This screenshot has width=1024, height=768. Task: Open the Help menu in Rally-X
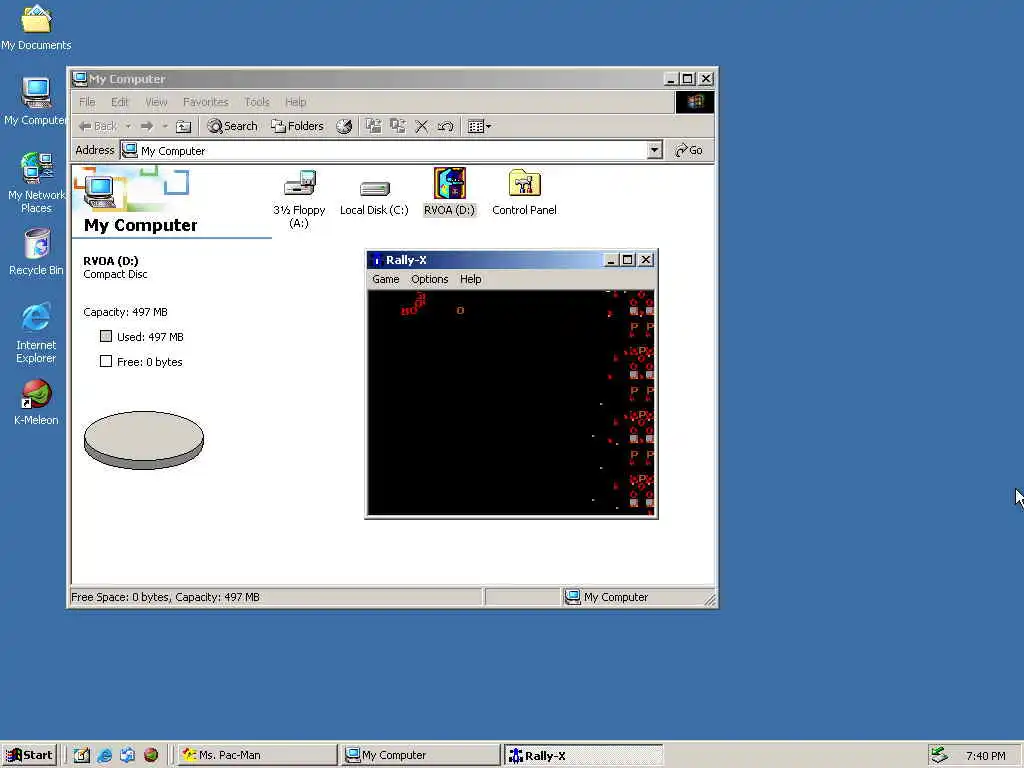[470, 279]
